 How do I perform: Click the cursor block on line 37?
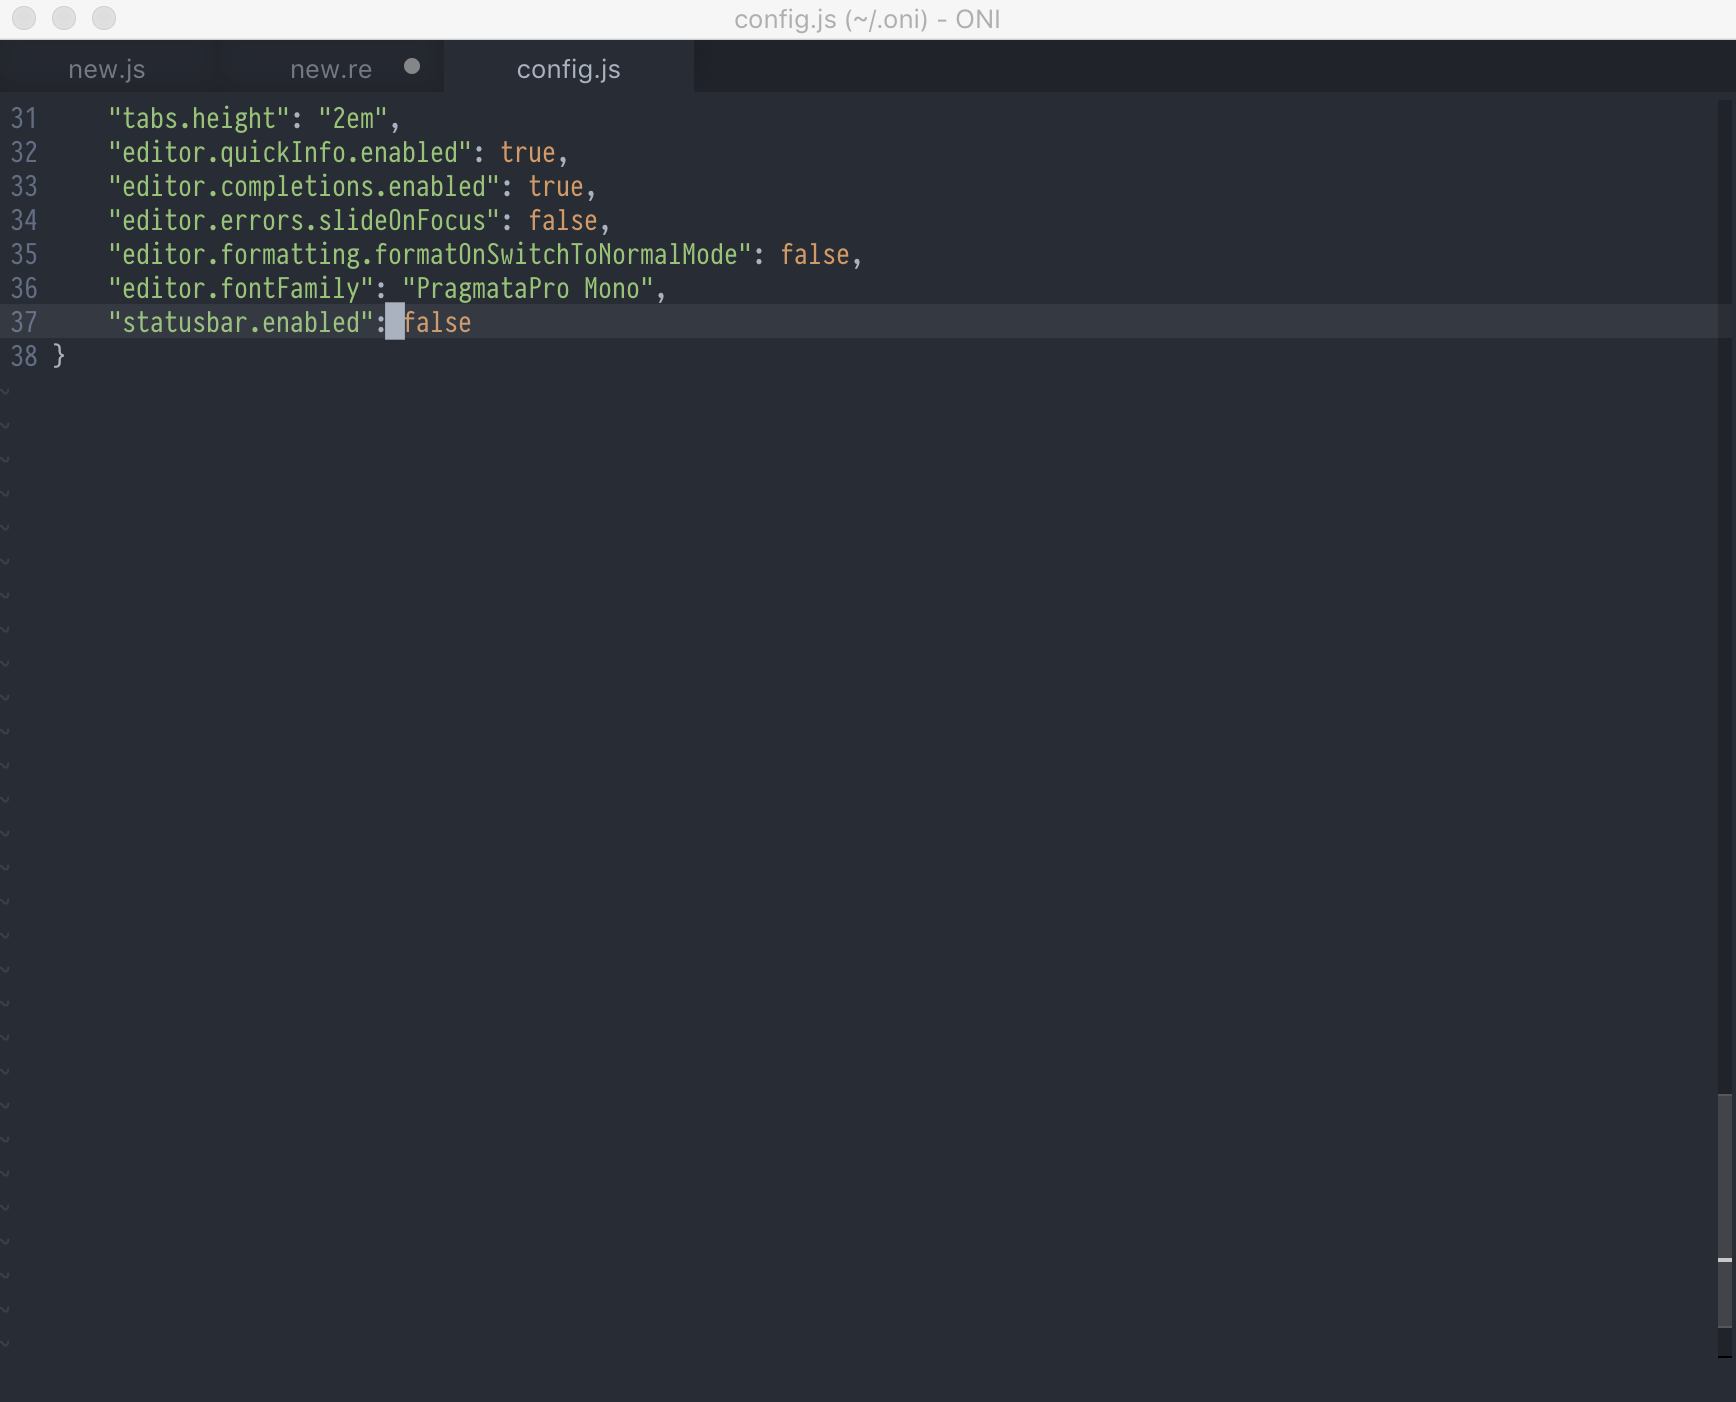point(395,322)
